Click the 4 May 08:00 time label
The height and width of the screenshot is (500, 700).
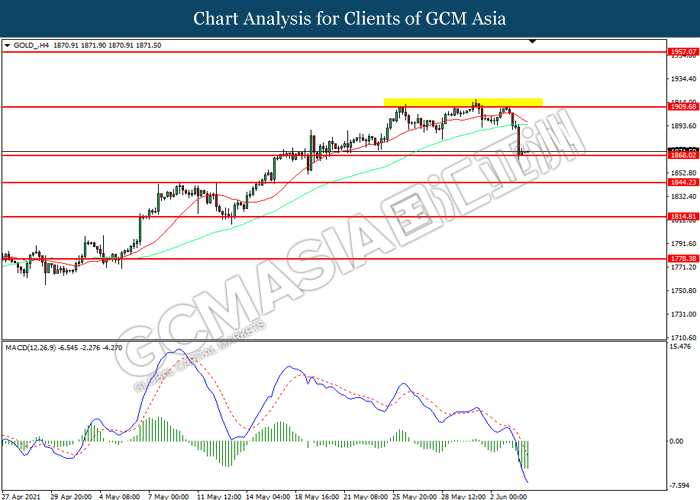tap(120, 496)
